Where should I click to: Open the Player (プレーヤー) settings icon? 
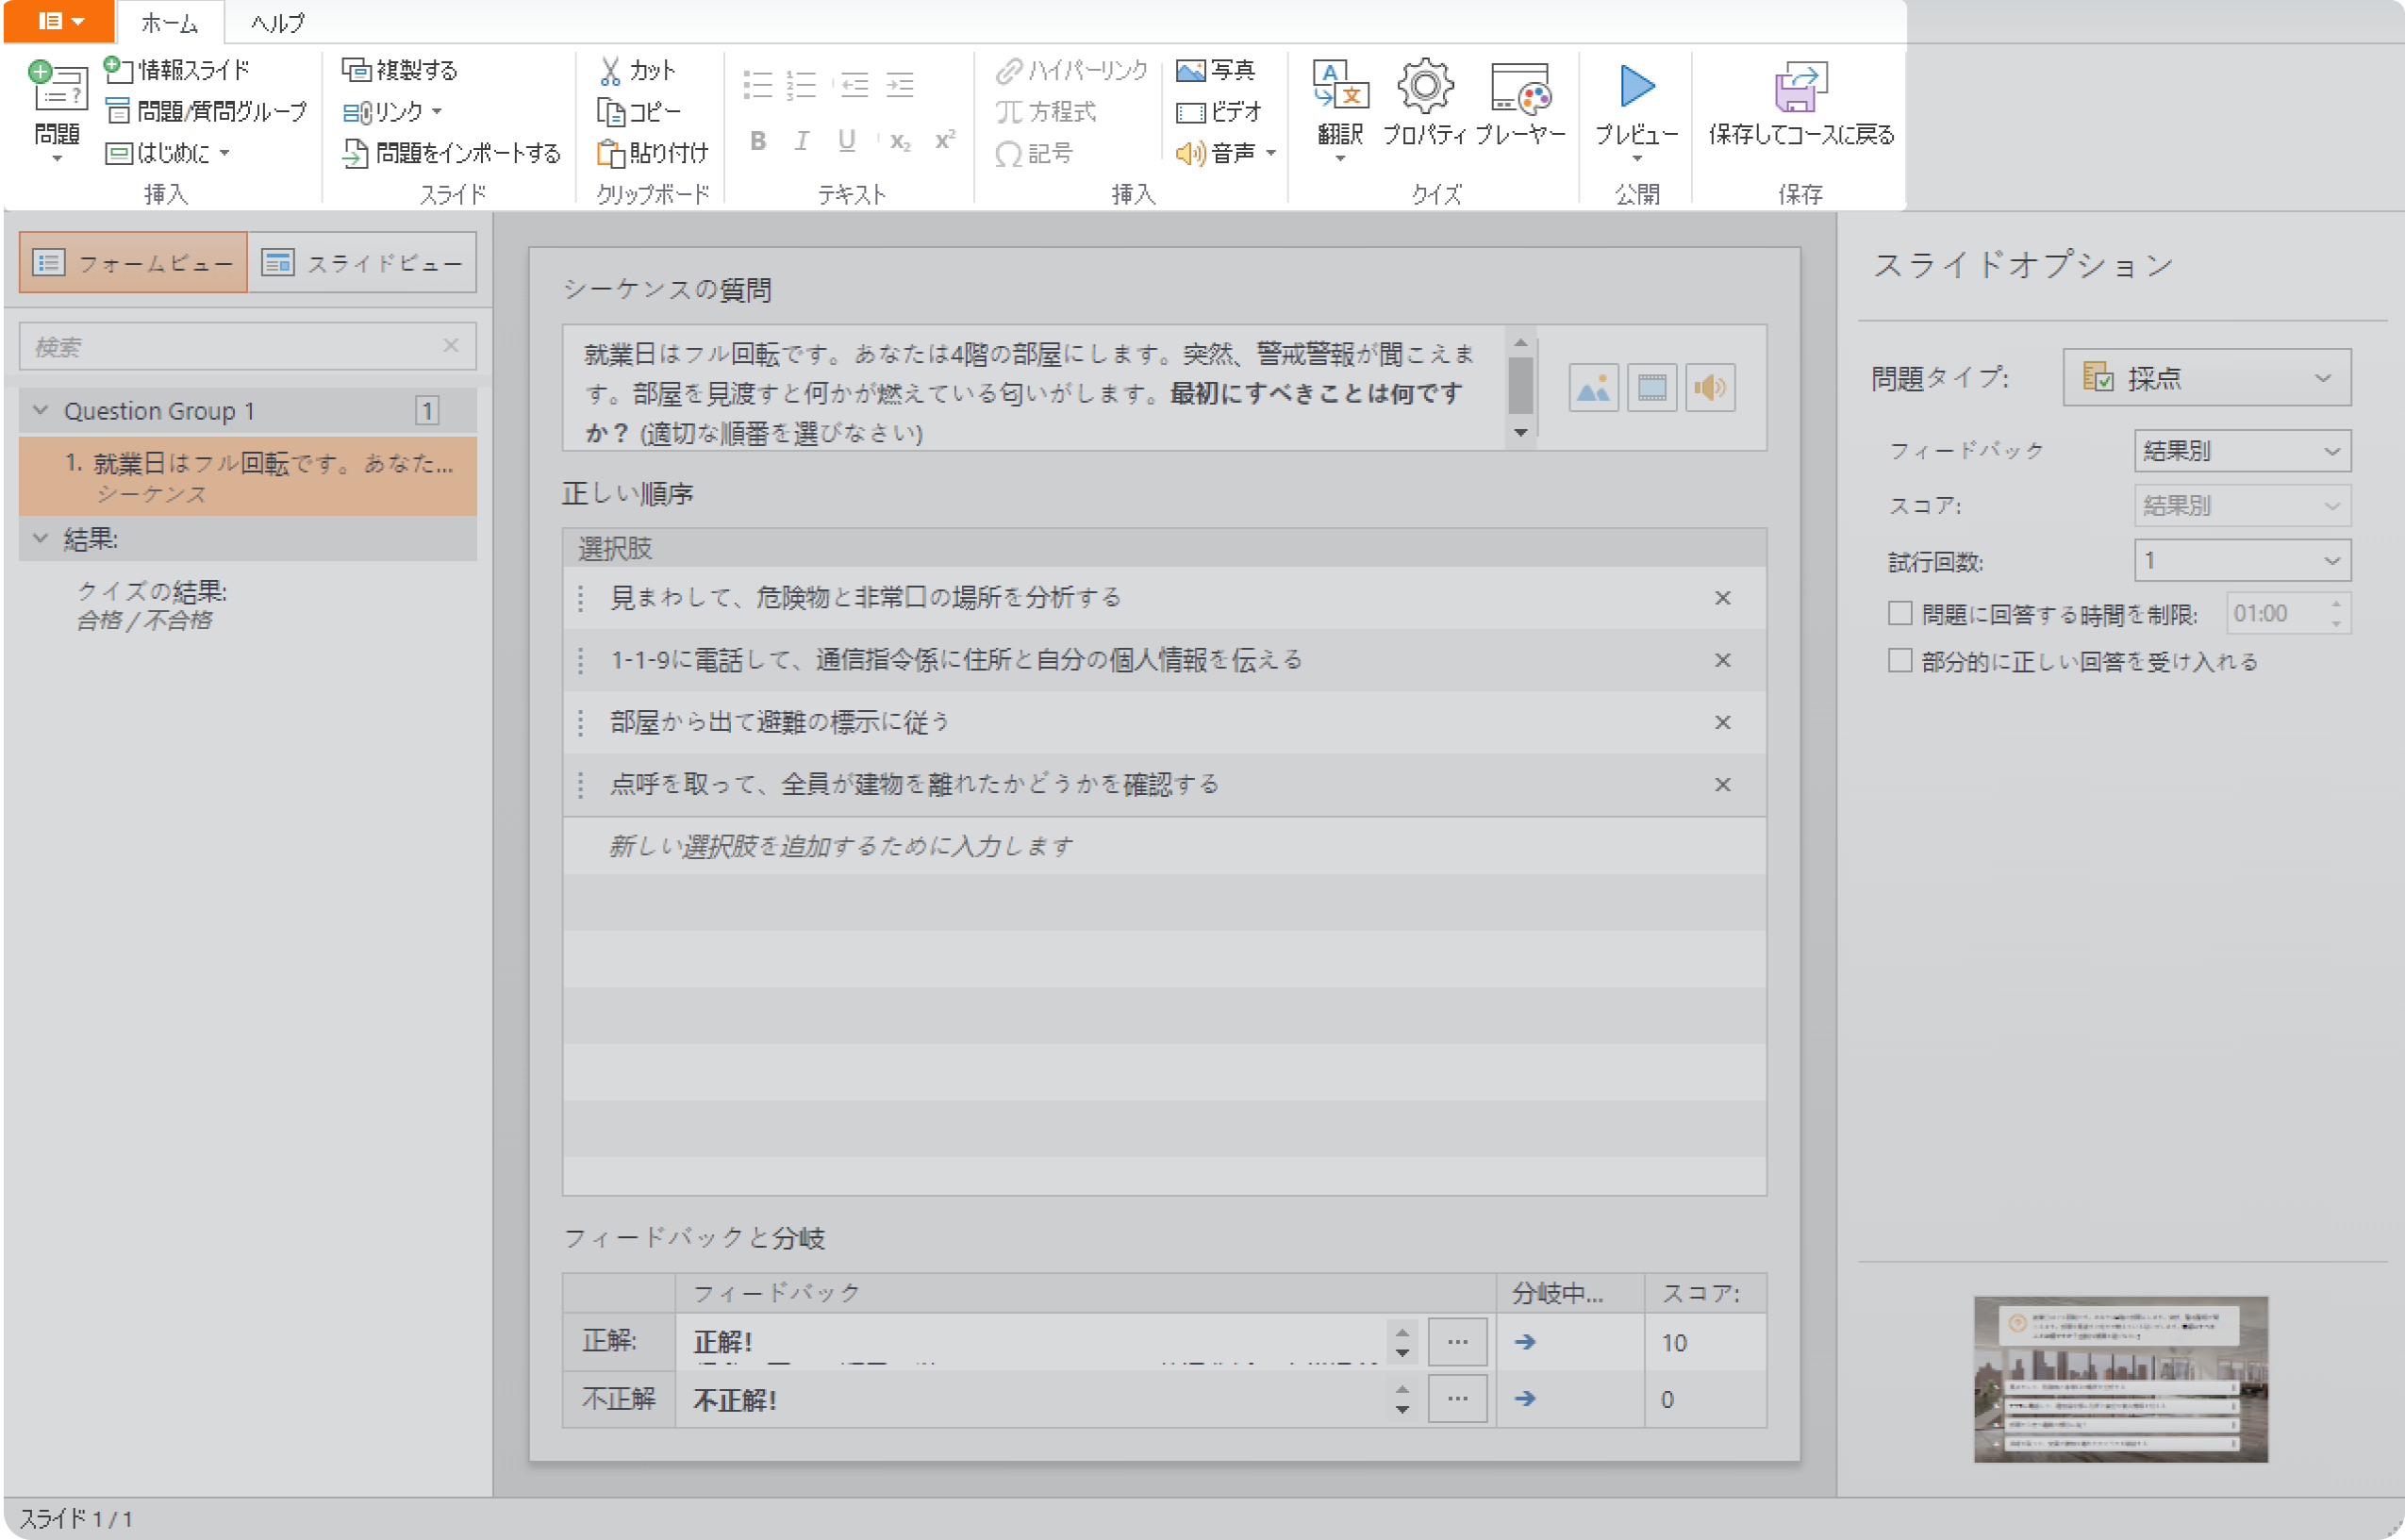(x=1519, y=88)
